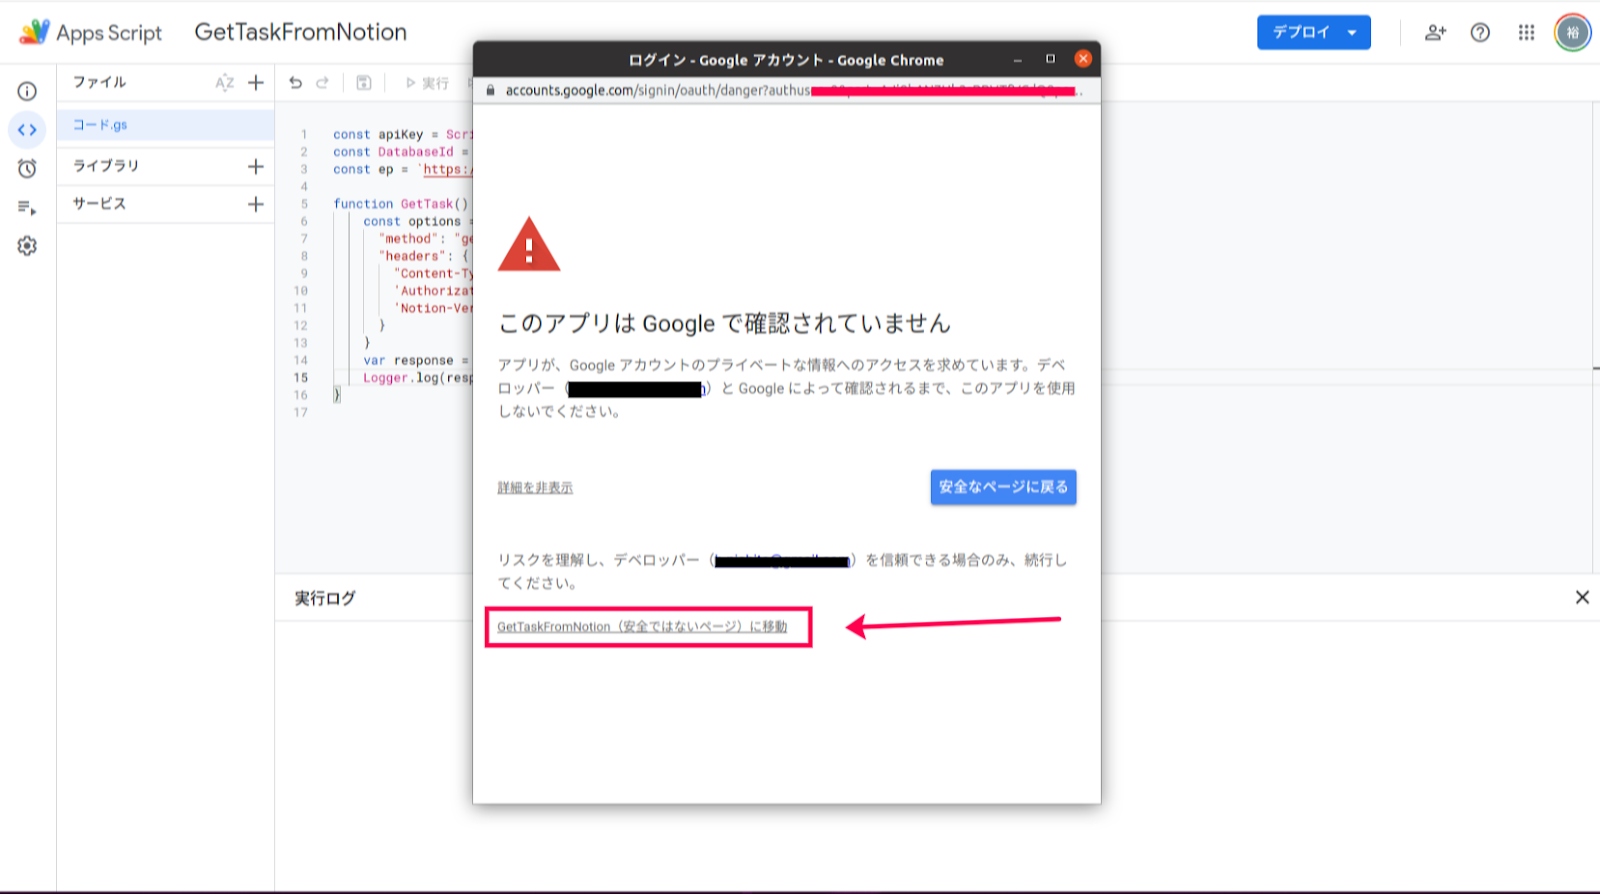Maximize the Google login popup window
1600x894 pixels.
click(x=1050, y=59)
